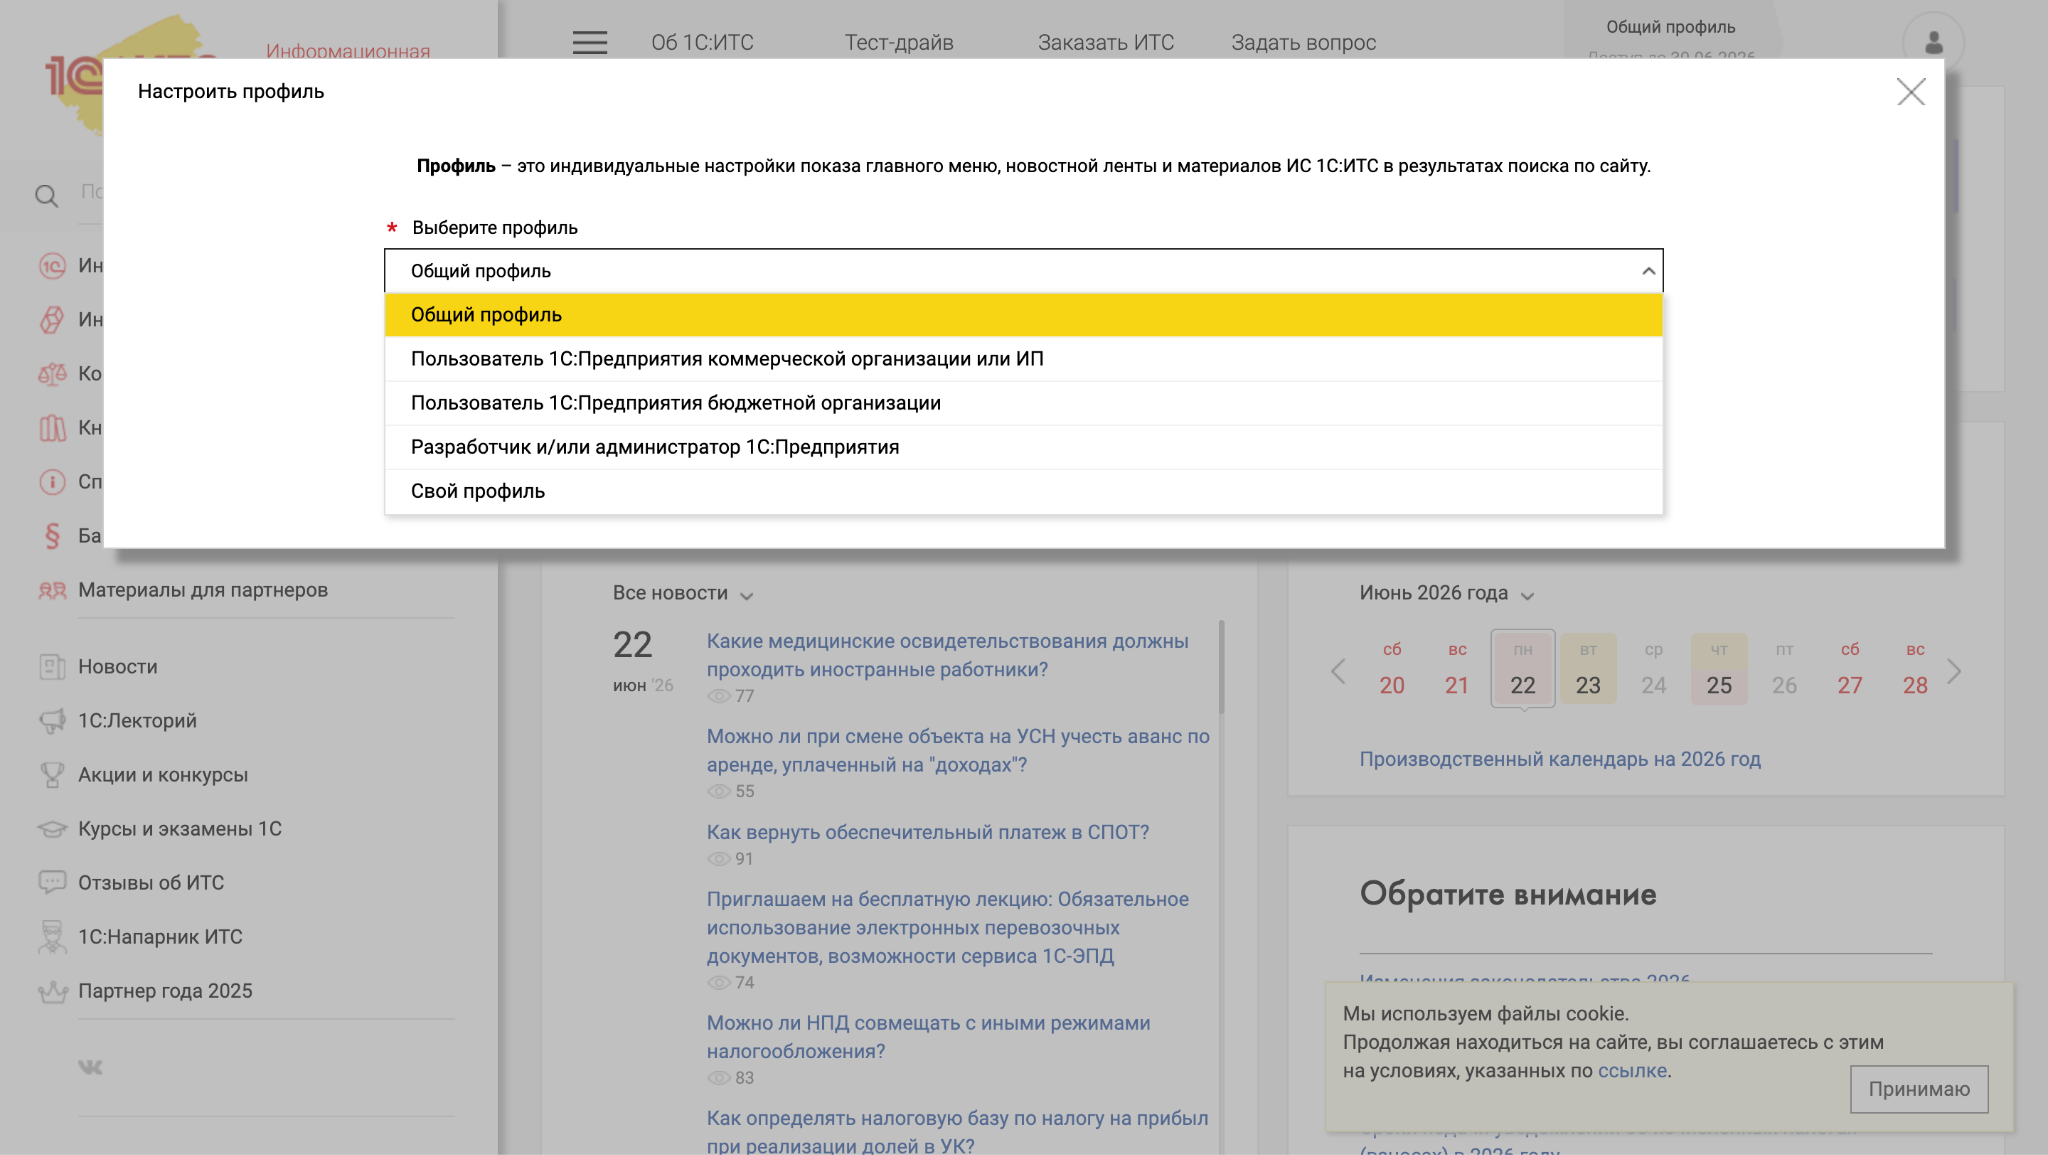The image size is (2048, 1155).
Task: Select Общий профиль option in list
Action: (1023, 315)
